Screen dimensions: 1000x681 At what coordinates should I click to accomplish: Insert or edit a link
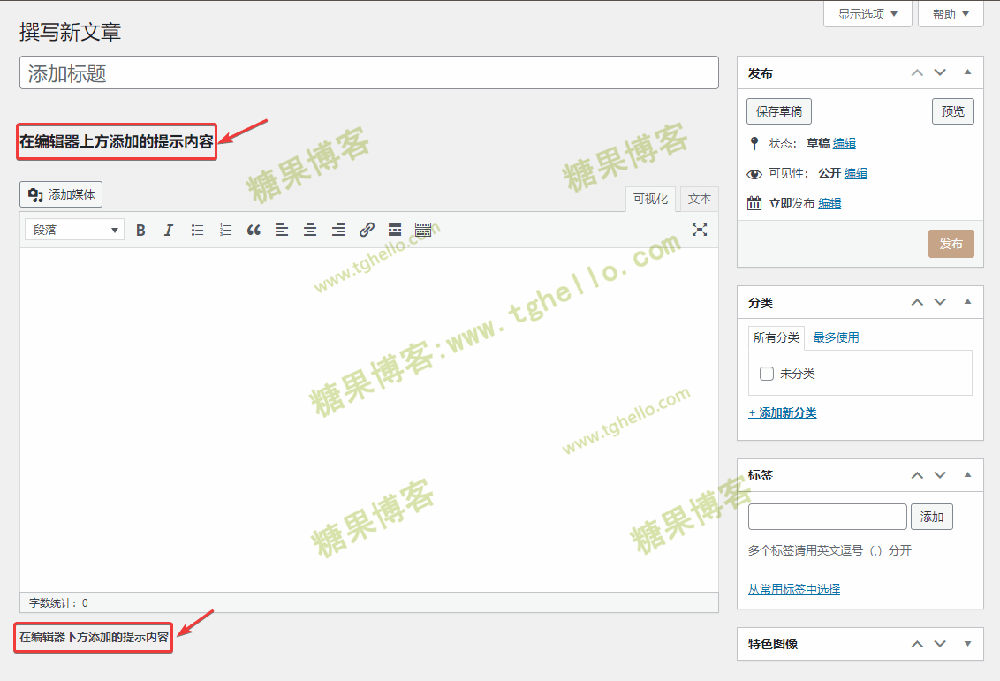tap(367, 230)
